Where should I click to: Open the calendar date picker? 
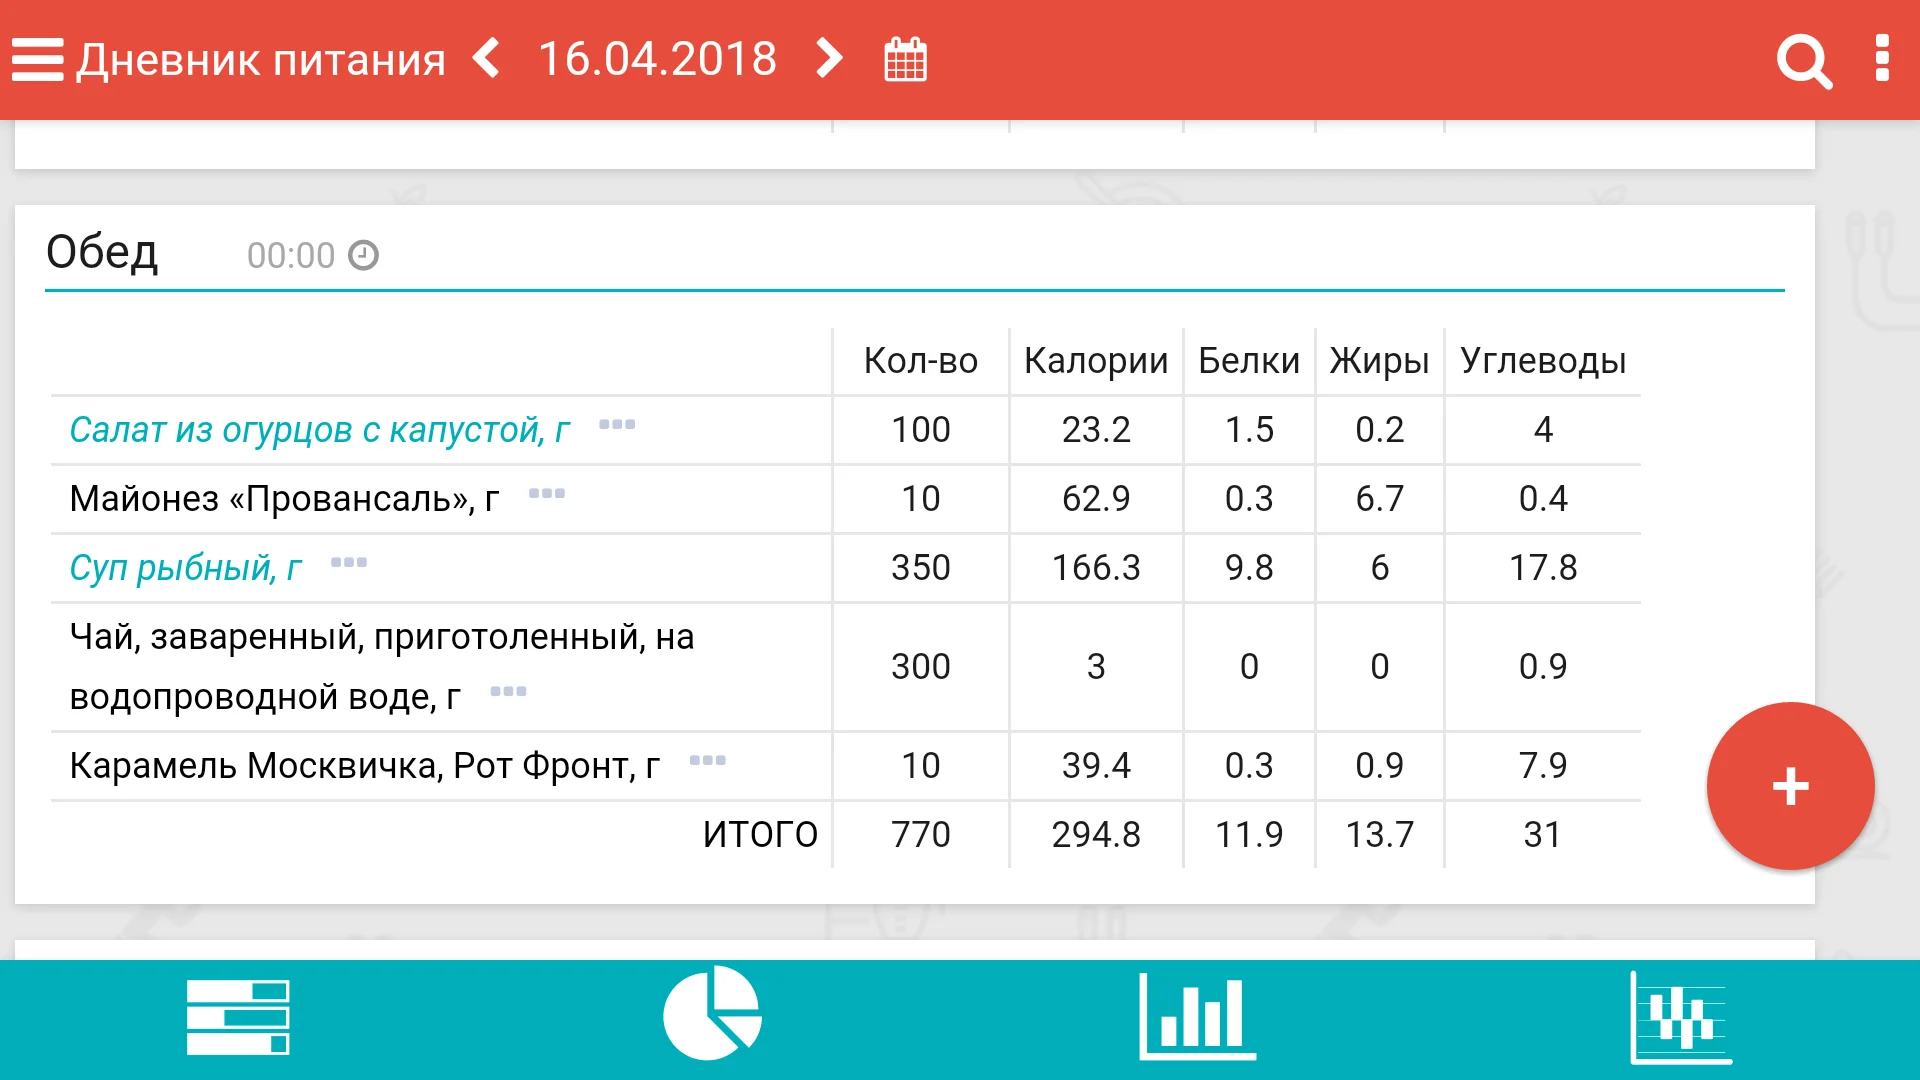(x=906, y=60)
